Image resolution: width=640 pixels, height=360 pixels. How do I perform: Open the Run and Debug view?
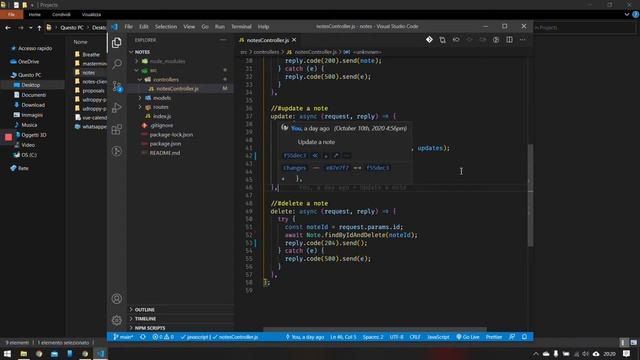tap(117, 108)
